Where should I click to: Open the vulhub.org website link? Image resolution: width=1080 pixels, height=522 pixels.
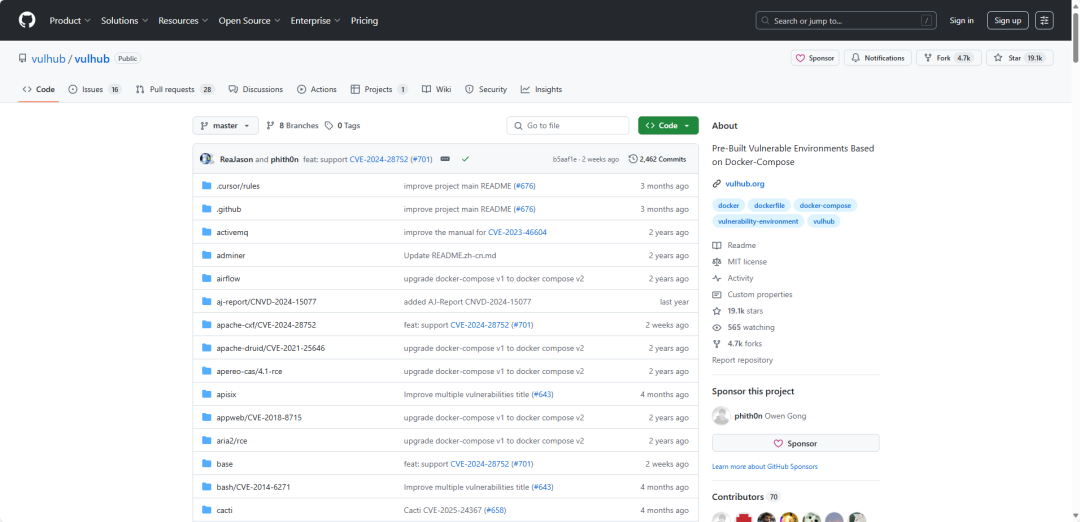coord(745,184)
